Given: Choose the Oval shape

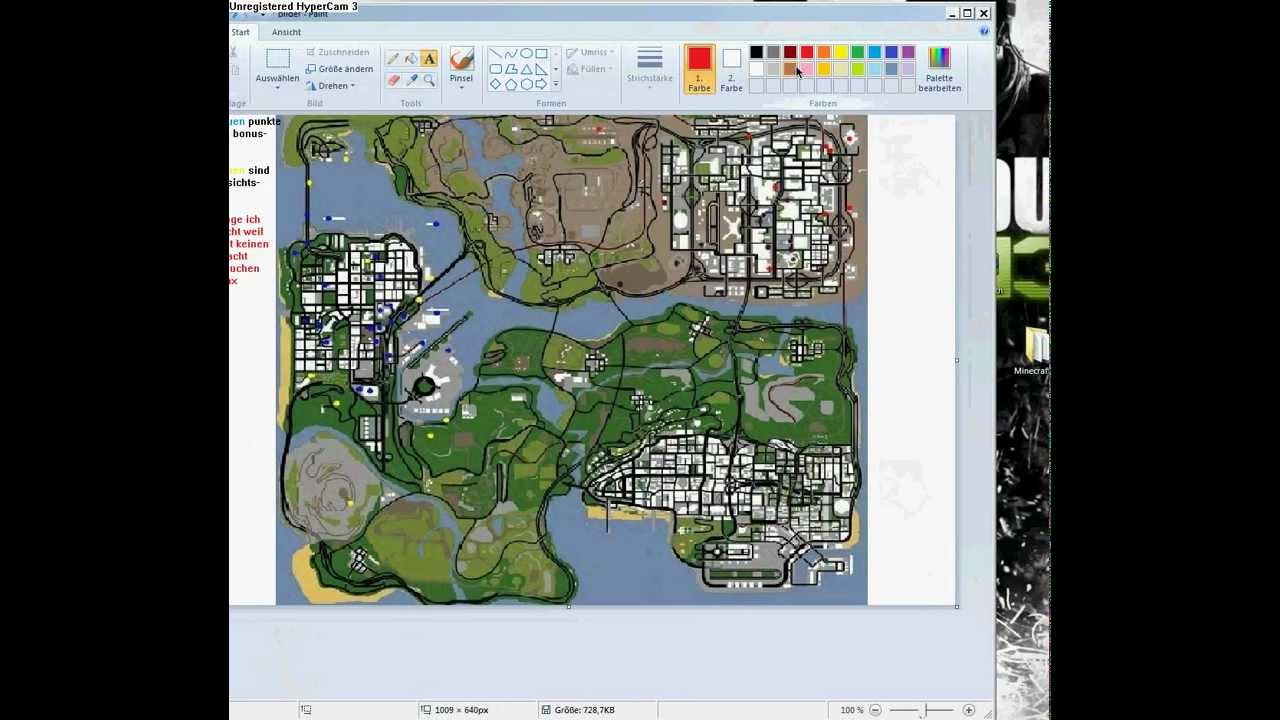Looking at the screenshot, I should click(526, 53).
